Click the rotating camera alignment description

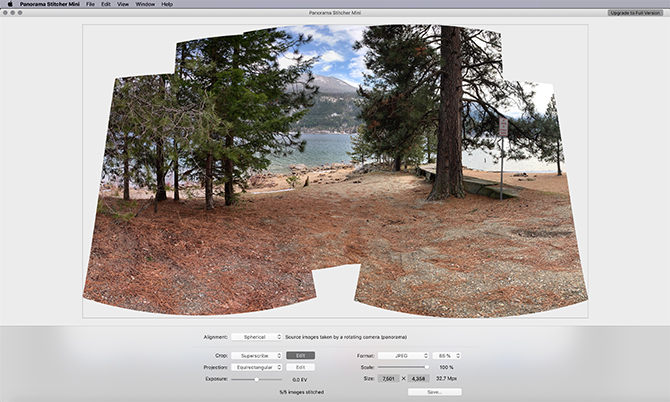pos(346,337)
